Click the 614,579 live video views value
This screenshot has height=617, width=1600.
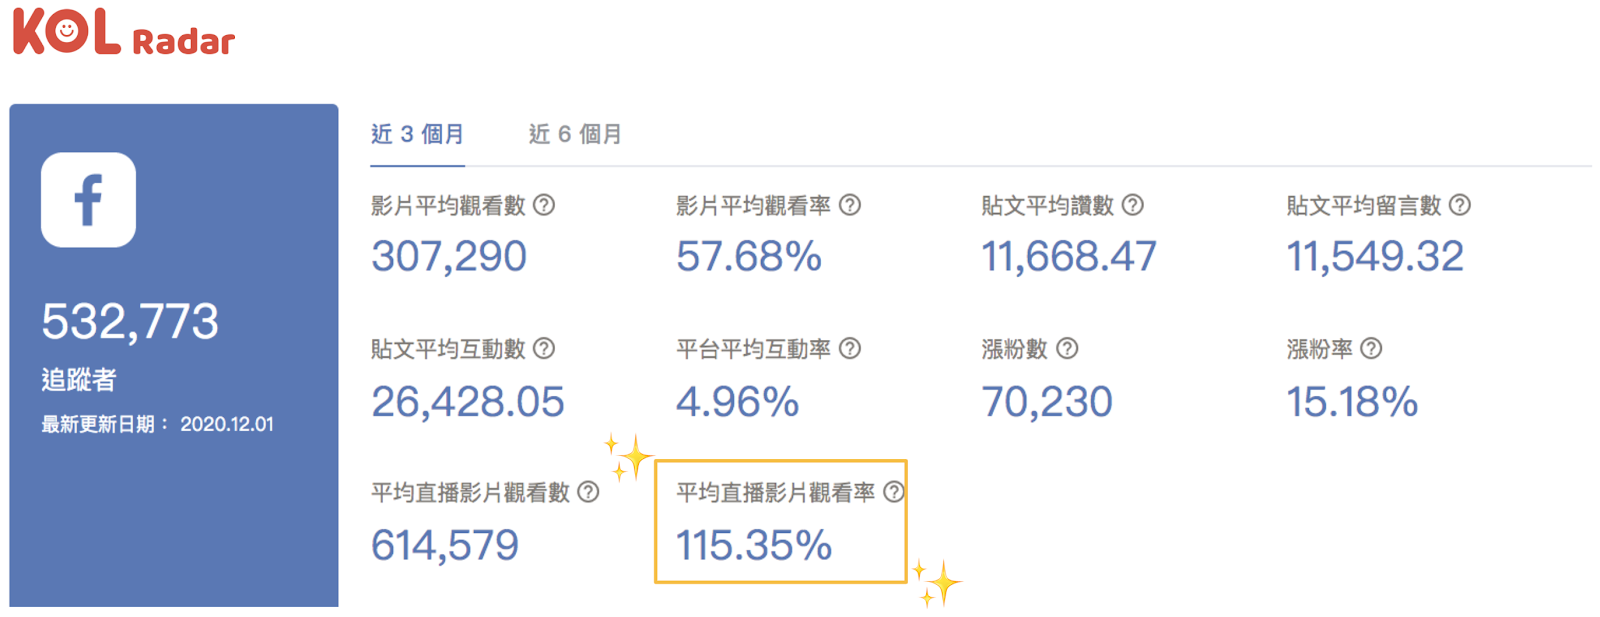(x=445, y=546)
